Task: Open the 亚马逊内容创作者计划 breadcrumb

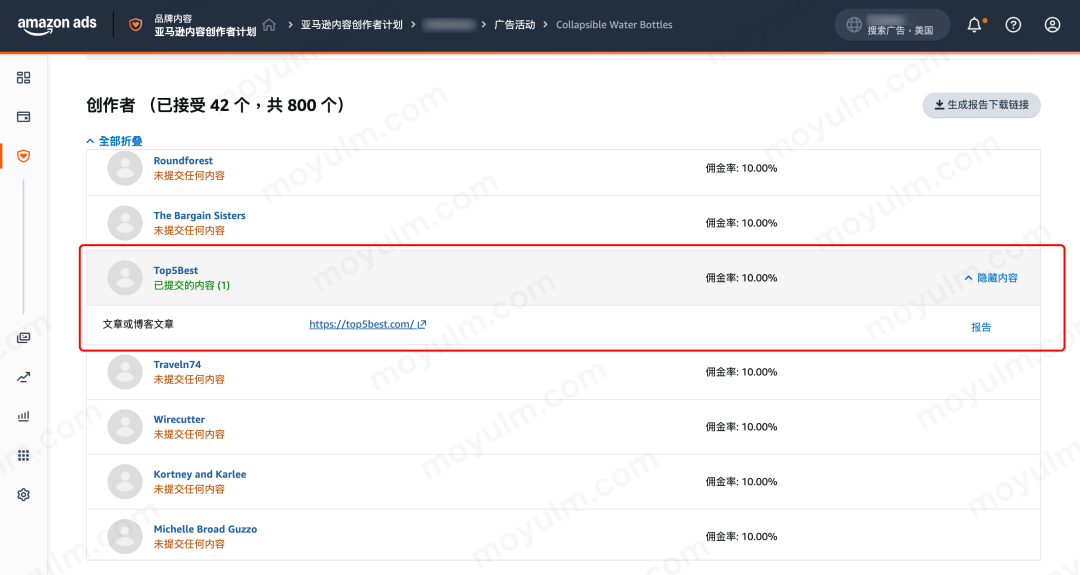Action: [x=351, y=25]
